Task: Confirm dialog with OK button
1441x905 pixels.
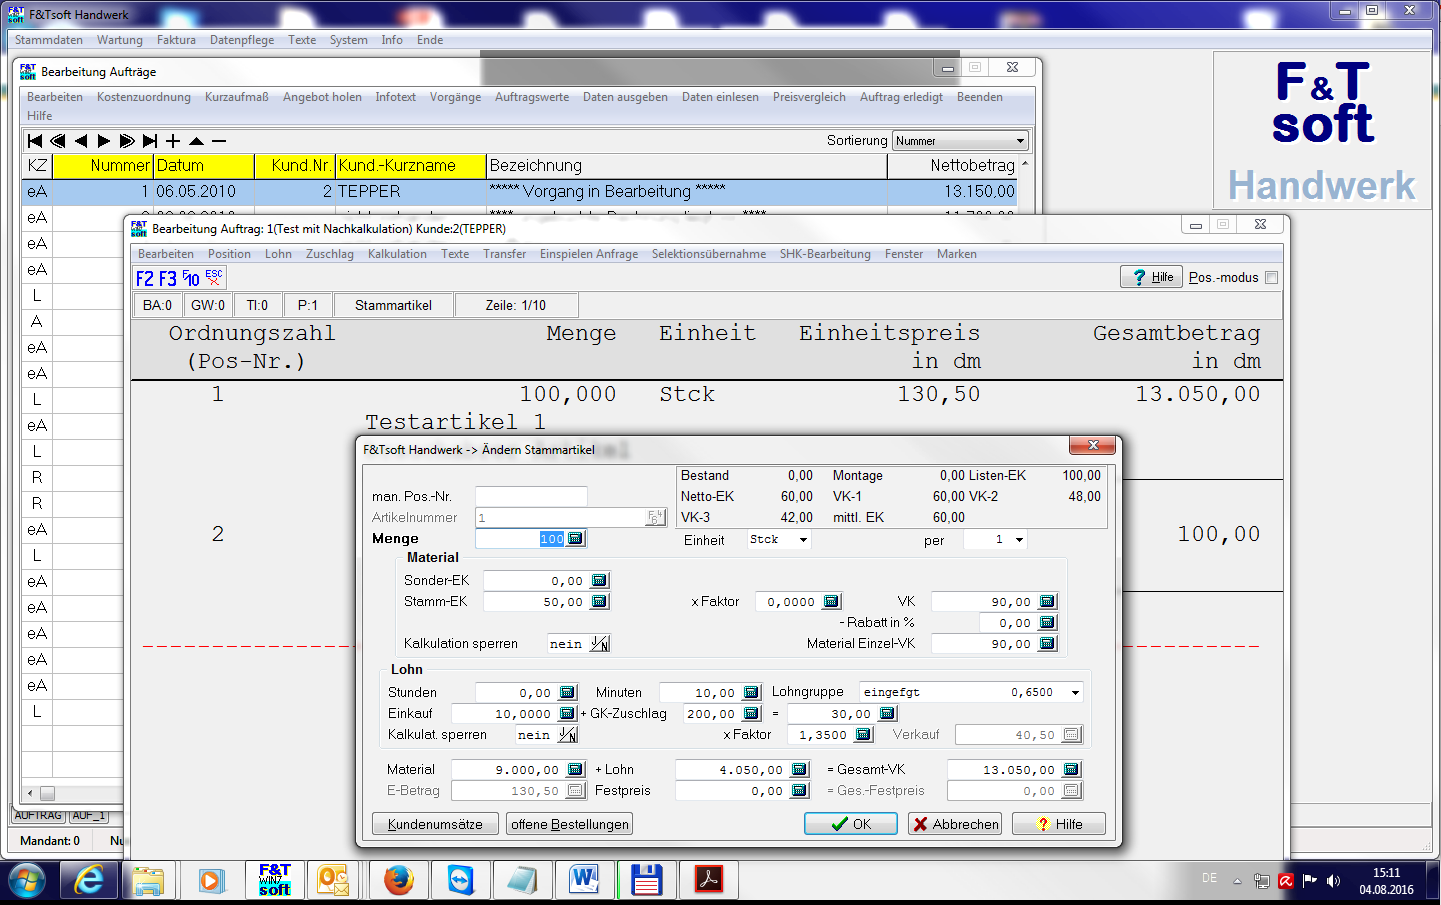Action: 851,824
